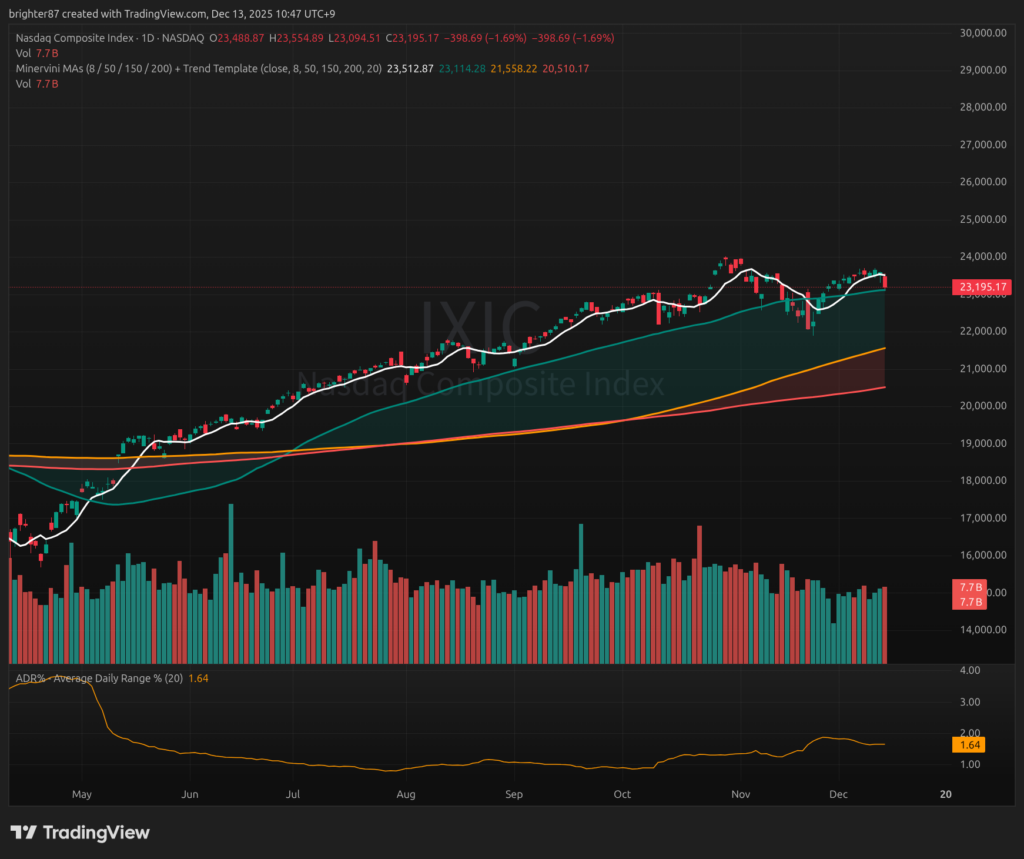Open the ADR% Average Daily Range legend
This screenshot has width=1024, height=859.
click(x=98, y=678)
